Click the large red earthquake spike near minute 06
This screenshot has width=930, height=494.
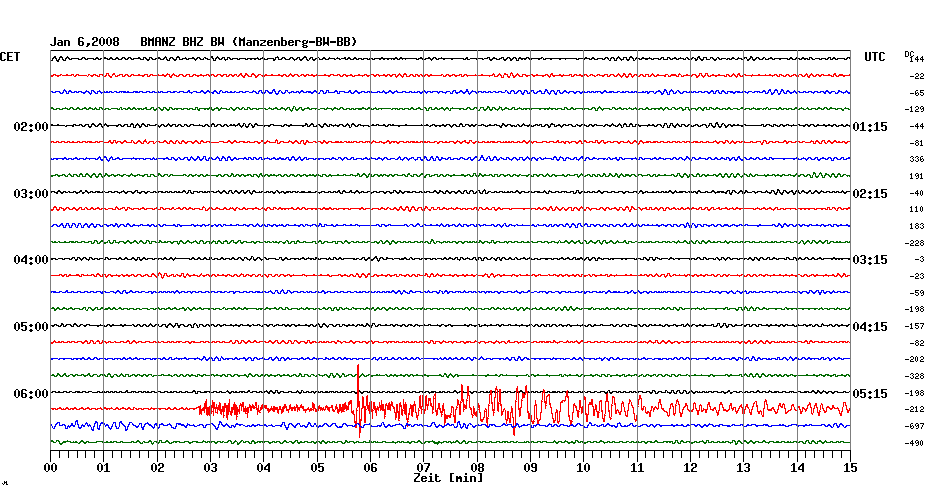pos(358,401)
